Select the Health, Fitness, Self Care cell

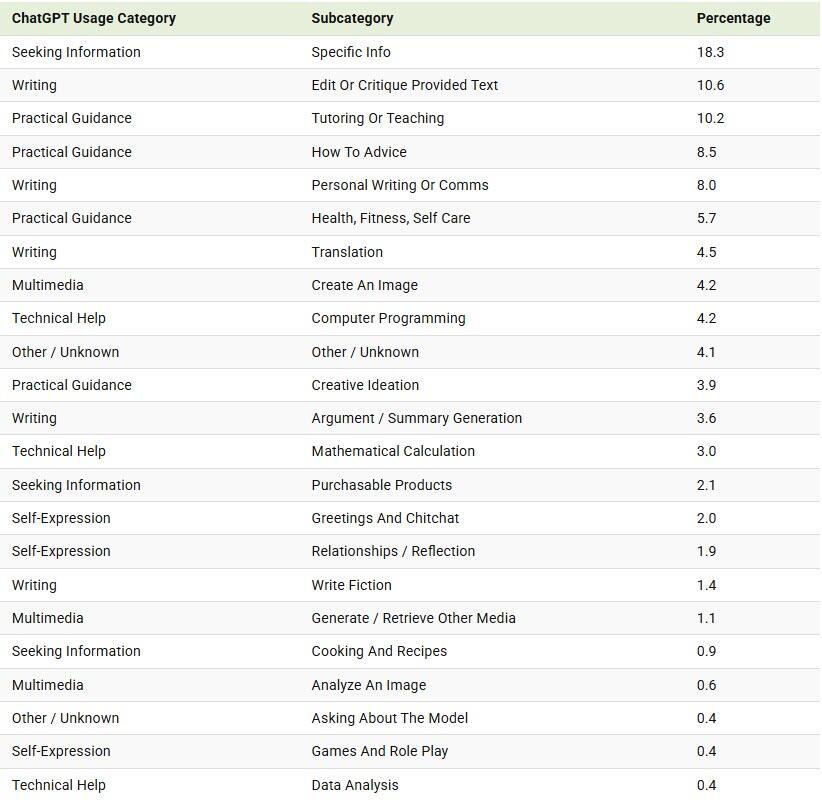[390, 218]
